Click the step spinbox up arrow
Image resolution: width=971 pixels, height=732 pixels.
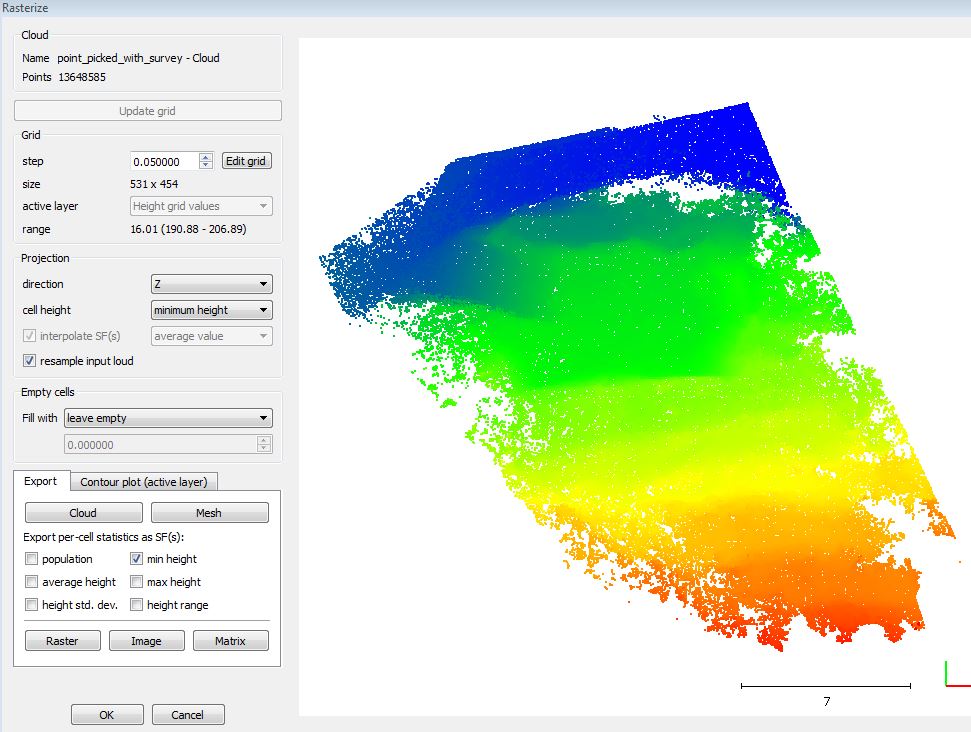206,157
